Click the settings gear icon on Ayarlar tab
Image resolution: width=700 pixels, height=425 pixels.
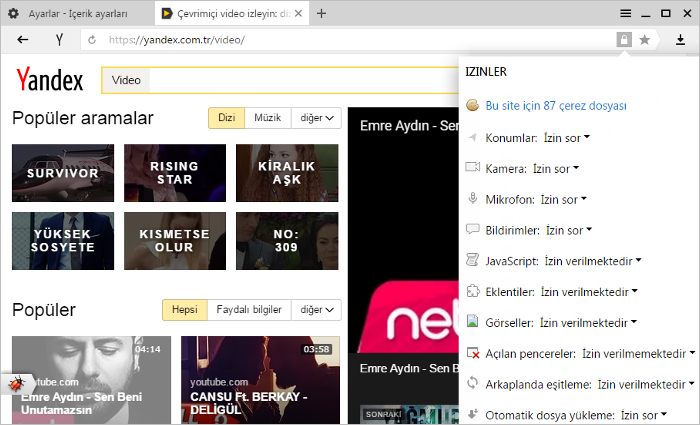point(13,13)
